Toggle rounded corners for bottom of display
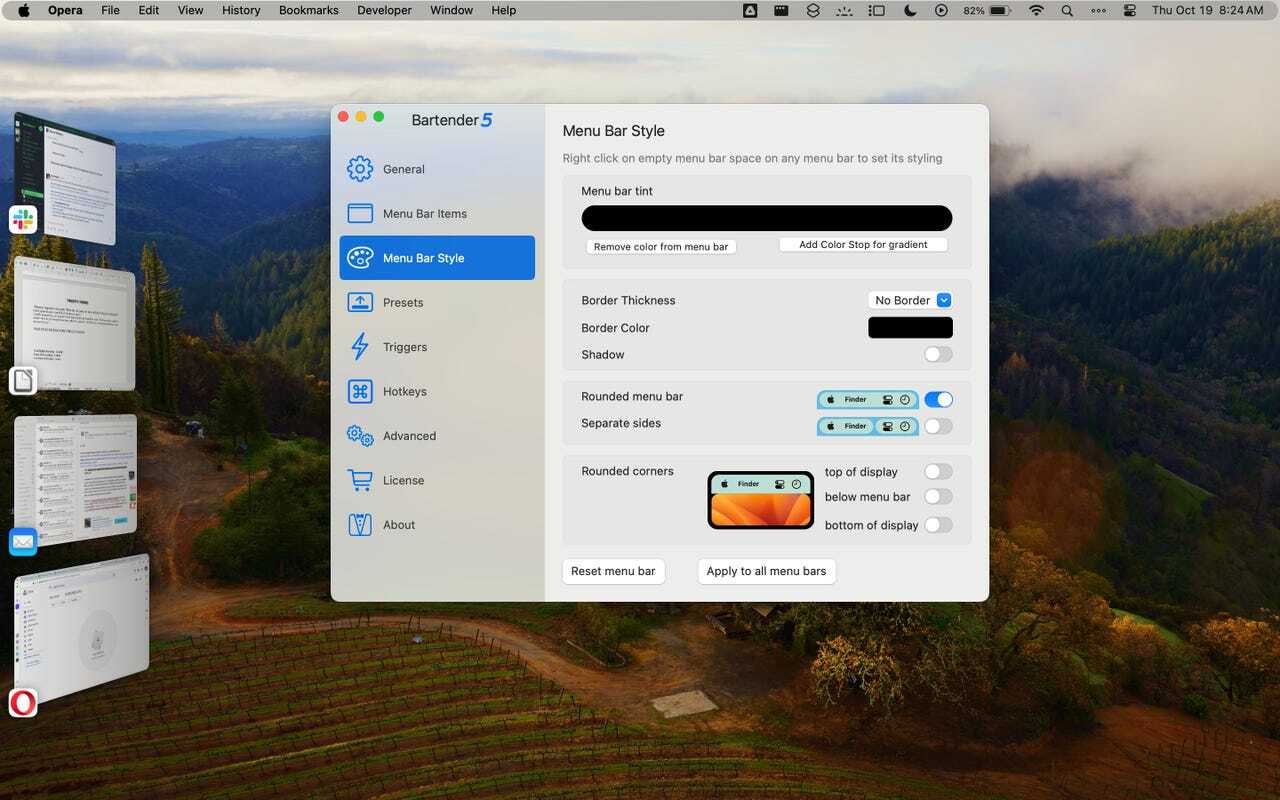This screenshot has height=800, width=1280. (938, 524)
